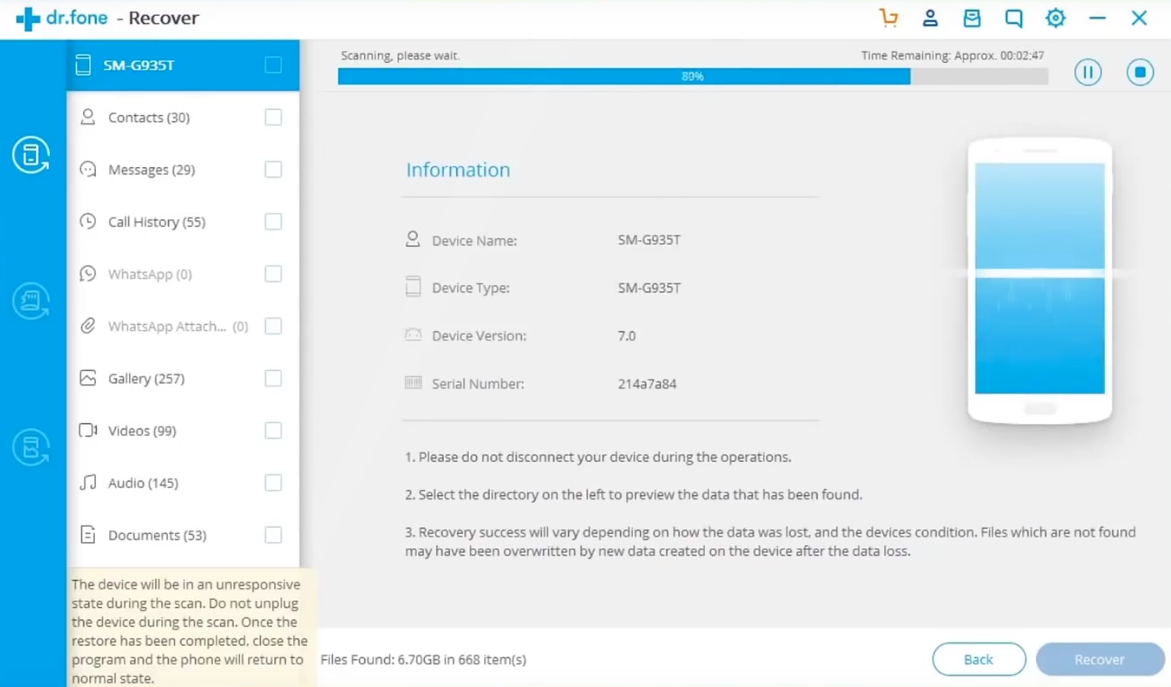The image size is (1171, 687).
Task: Stop the scan with the stop button
Action: 1140,72
